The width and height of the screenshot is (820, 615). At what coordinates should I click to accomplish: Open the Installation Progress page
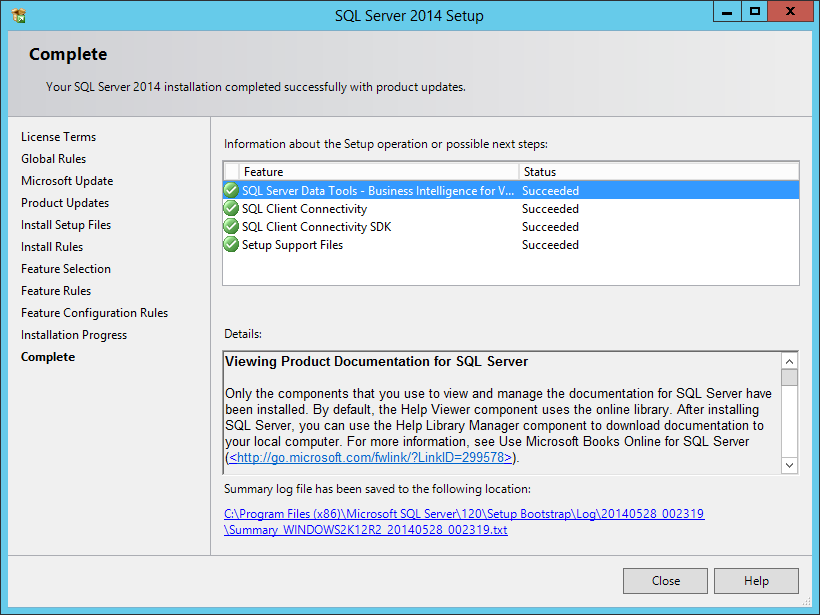[74, 334]
